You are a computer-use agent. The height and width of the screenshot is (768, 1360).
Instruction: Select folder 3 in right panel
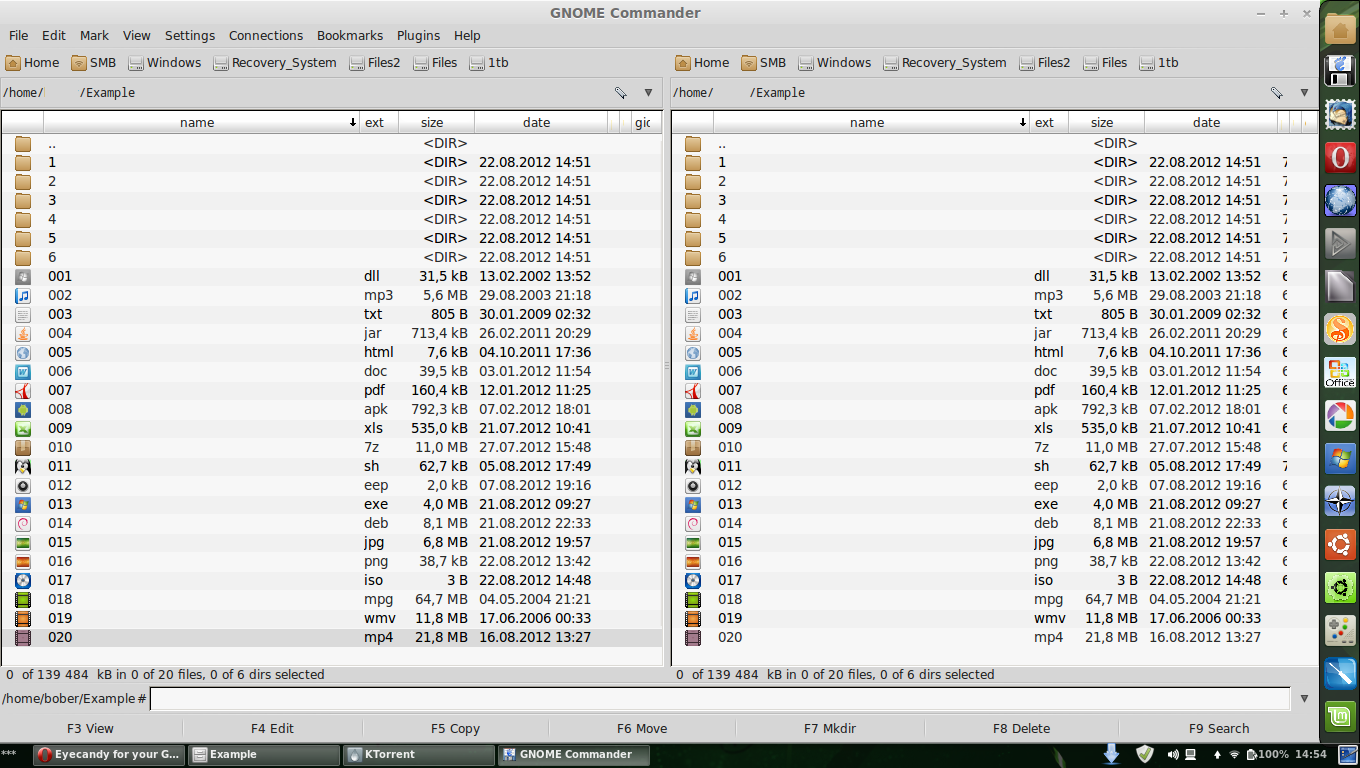click(x=994, y=200)
